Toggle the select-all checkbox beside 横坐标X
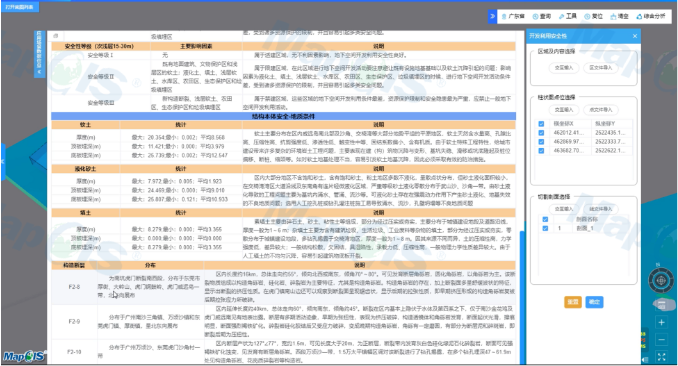 [541, 124]
